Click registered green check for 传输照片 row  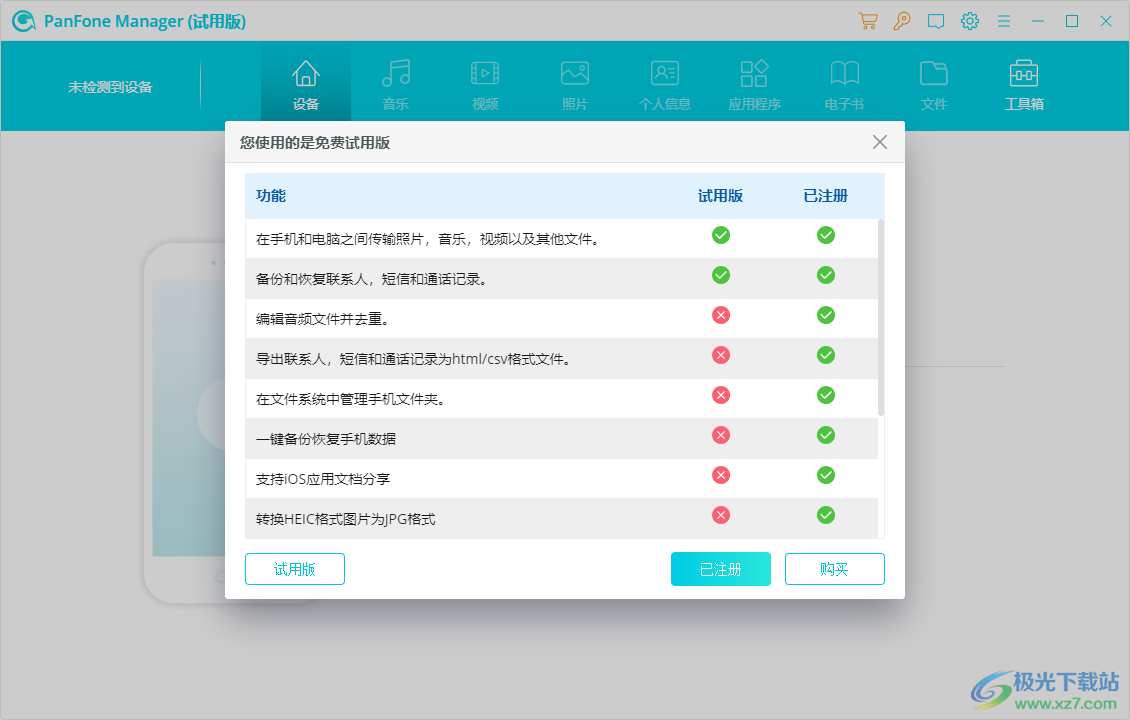coord(826,235)
